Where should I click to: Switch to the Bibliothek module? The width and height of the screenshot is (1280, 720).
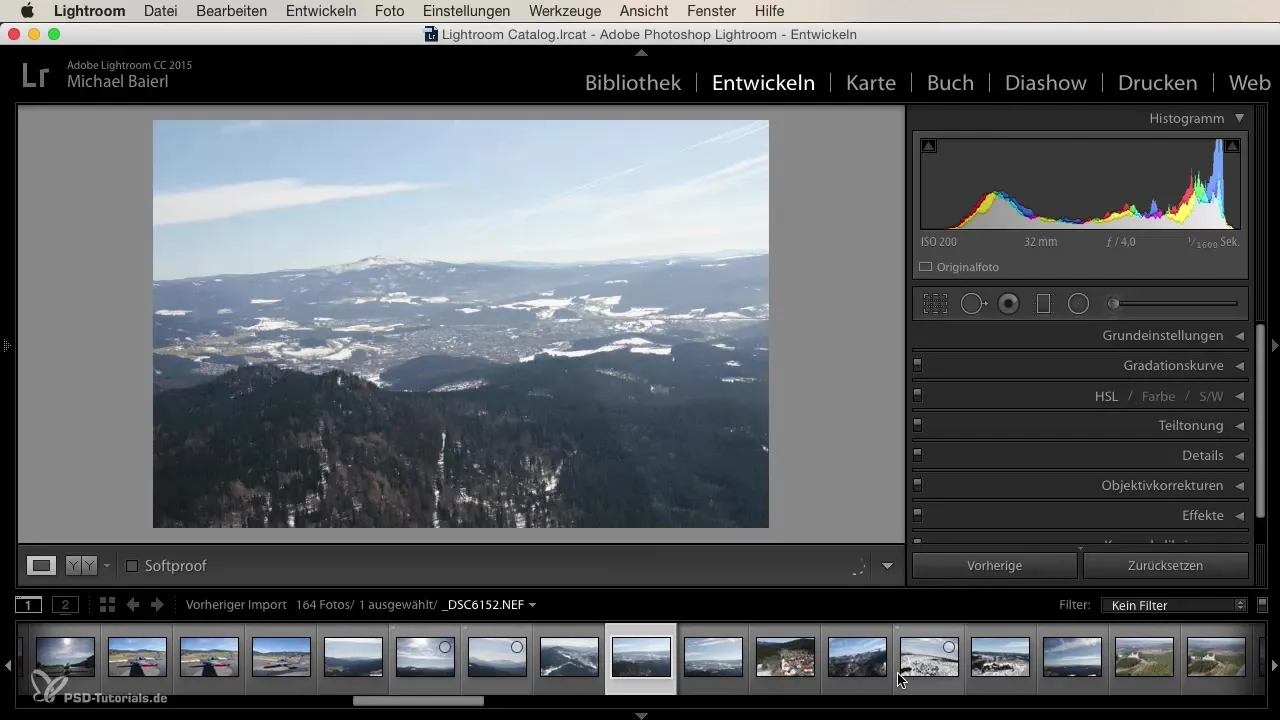(633, 83)
